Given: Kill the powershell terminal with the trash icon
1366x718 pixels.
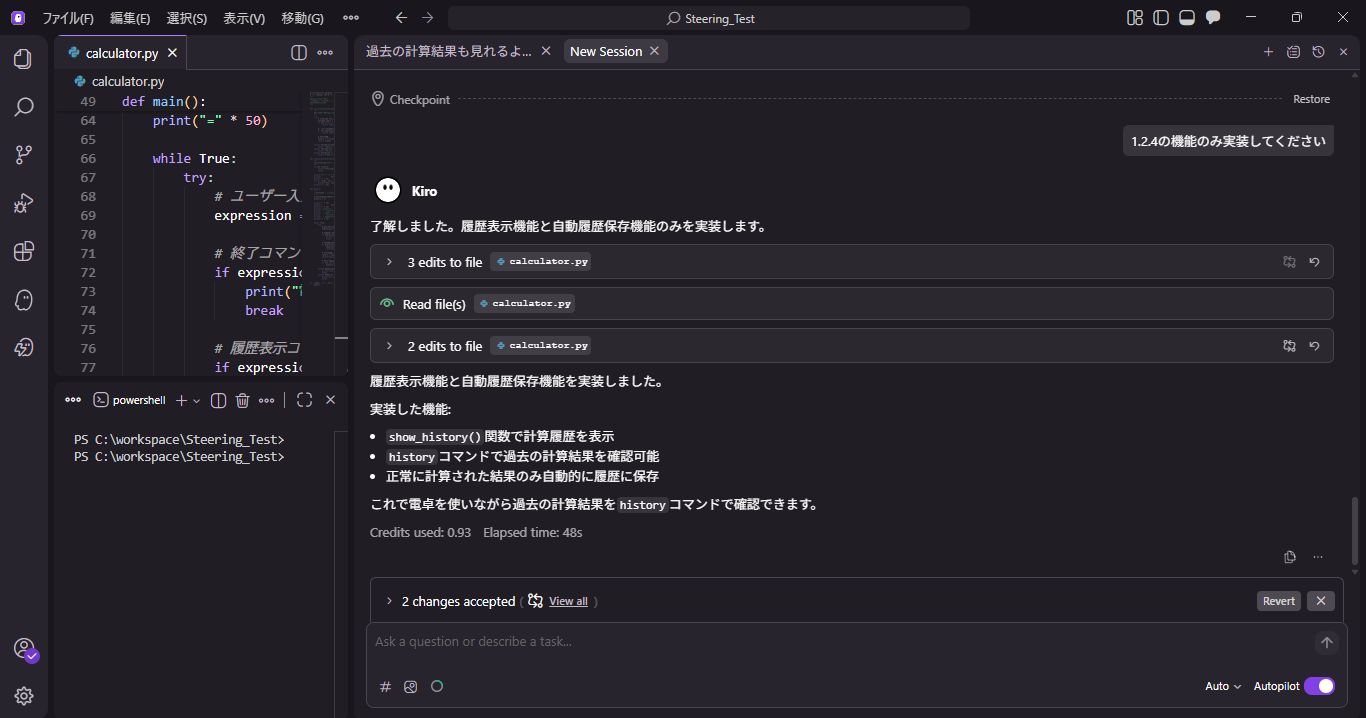Looking at the screenshot, I should pos(241,399).
